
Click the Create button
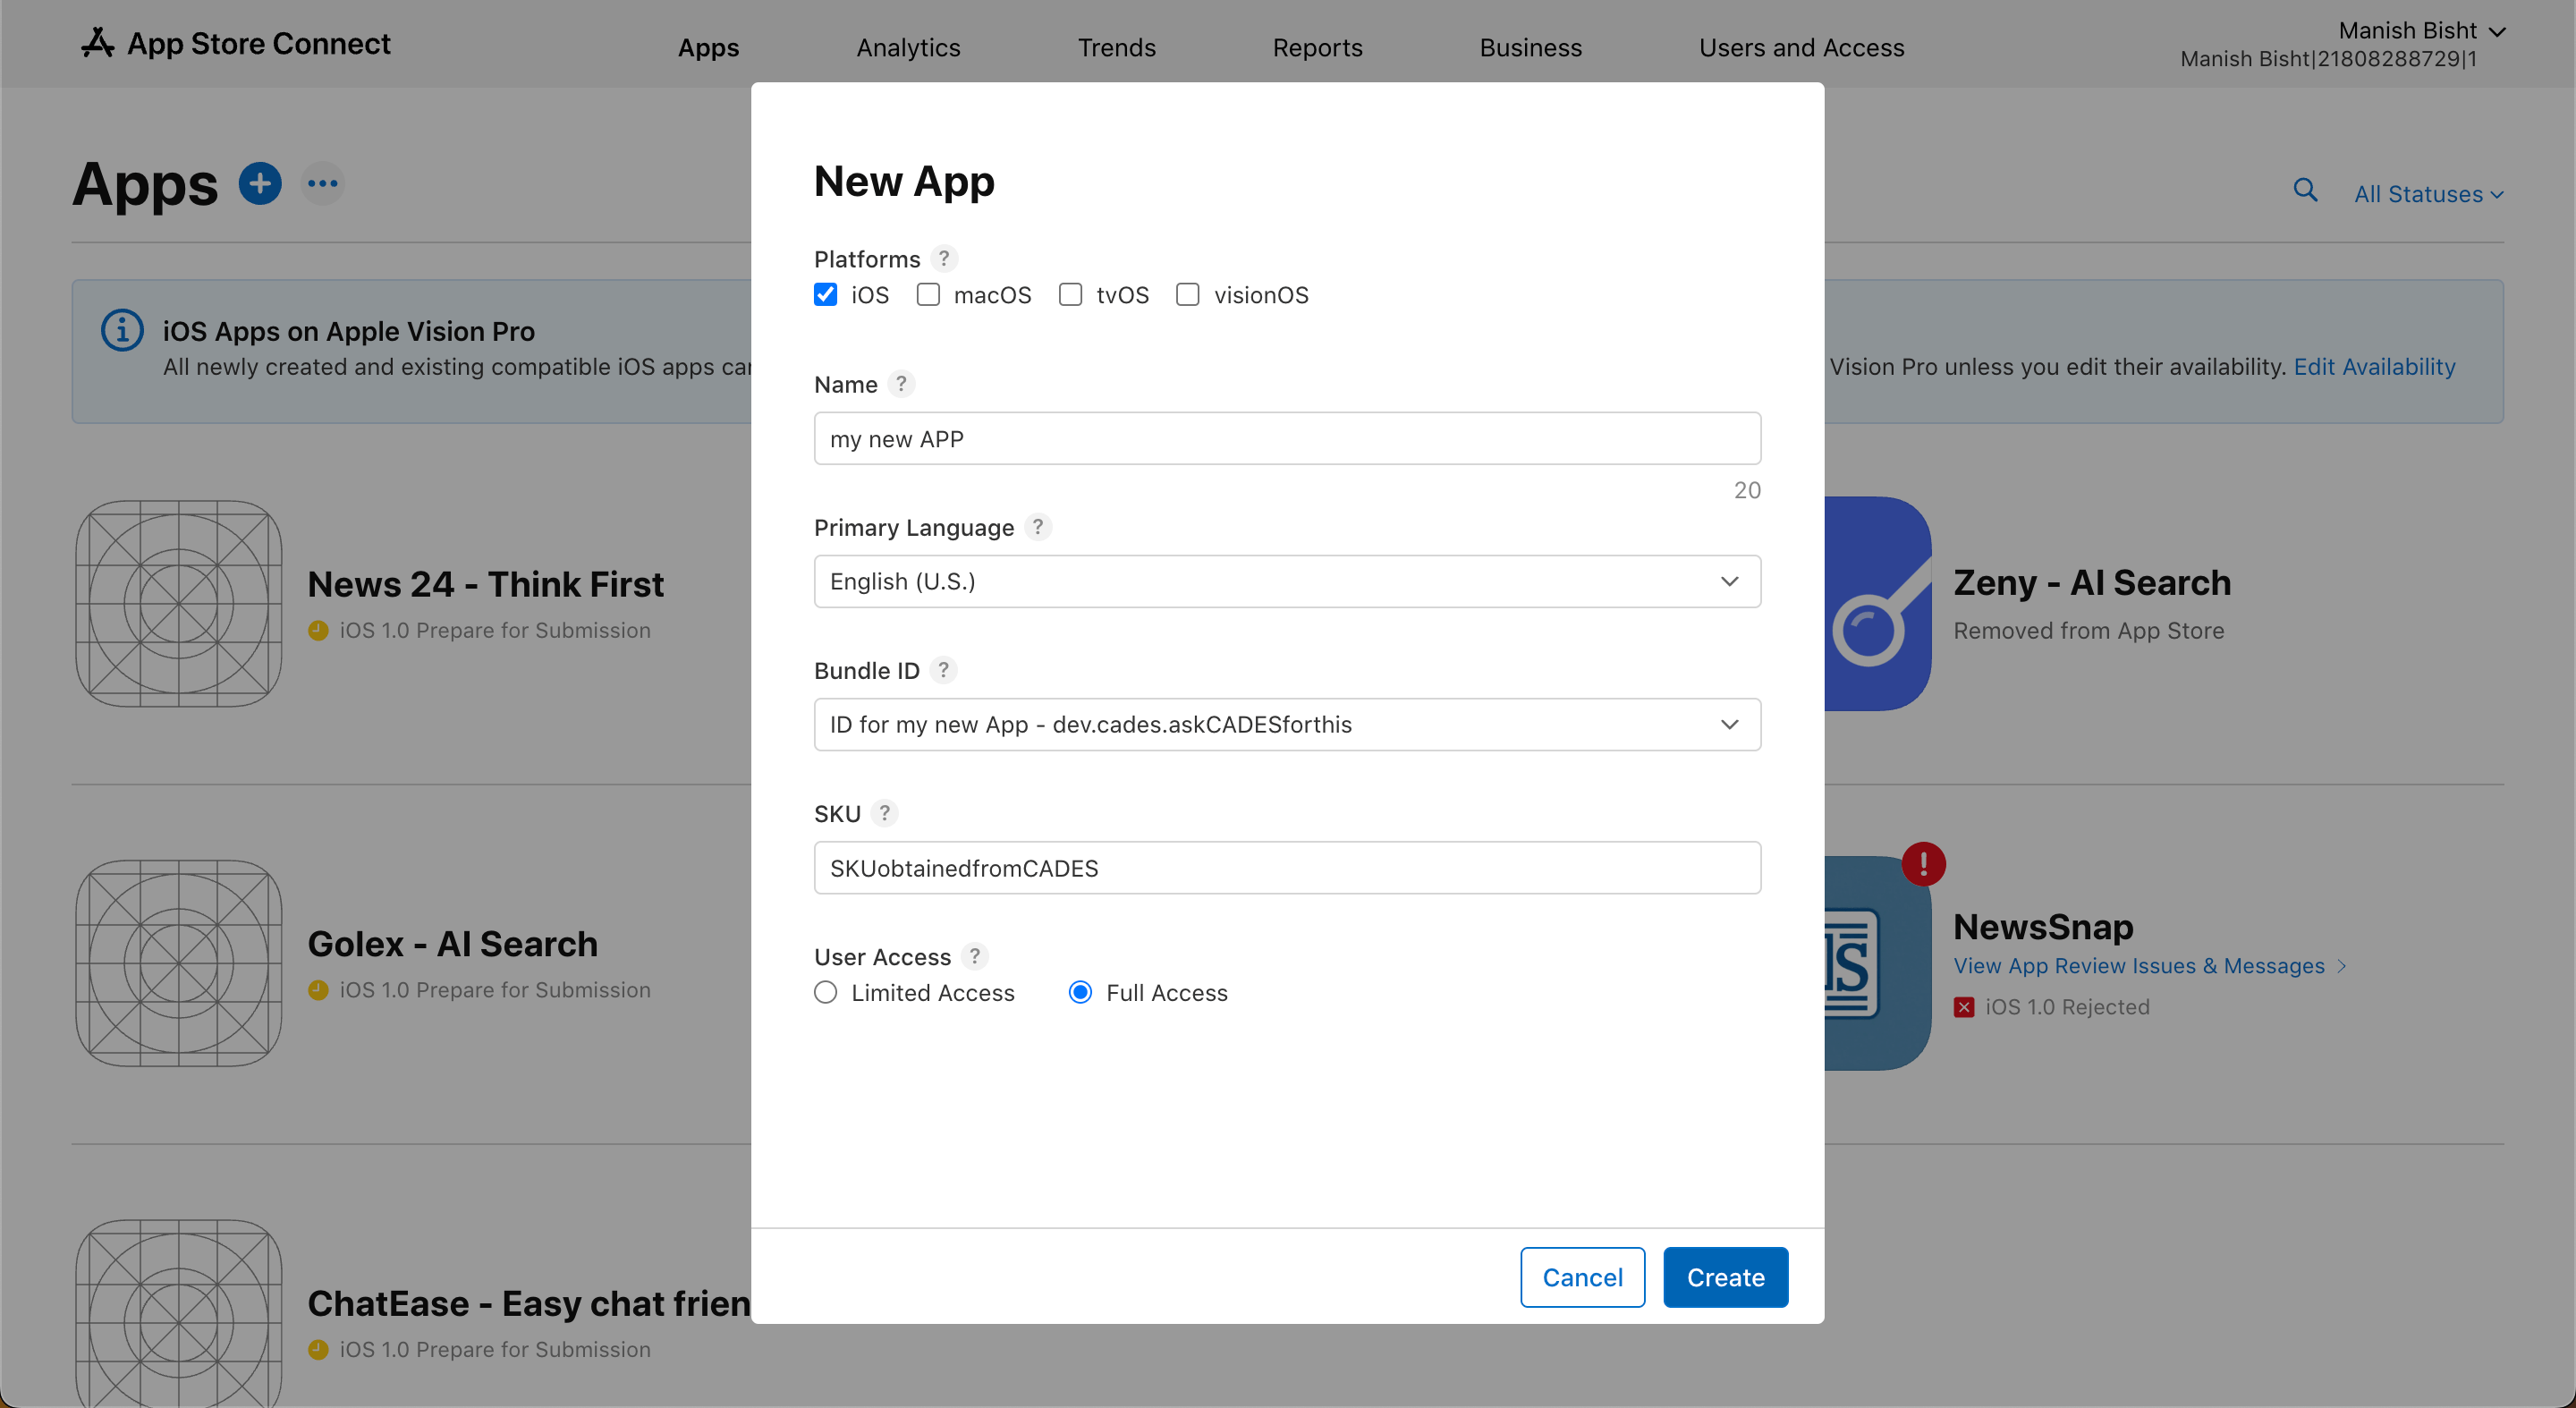click(1725, 1277)
